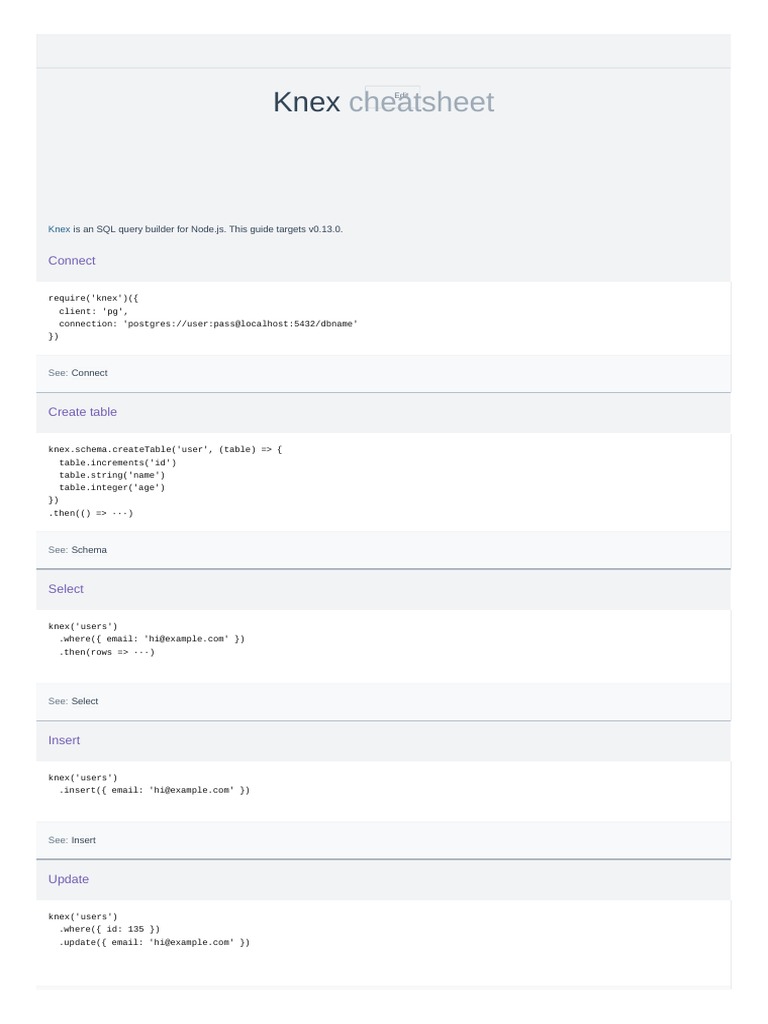The height and width of the screenshot is (1024, 768).
Task: Click the postgres connection string line
Action: [207, 324]
